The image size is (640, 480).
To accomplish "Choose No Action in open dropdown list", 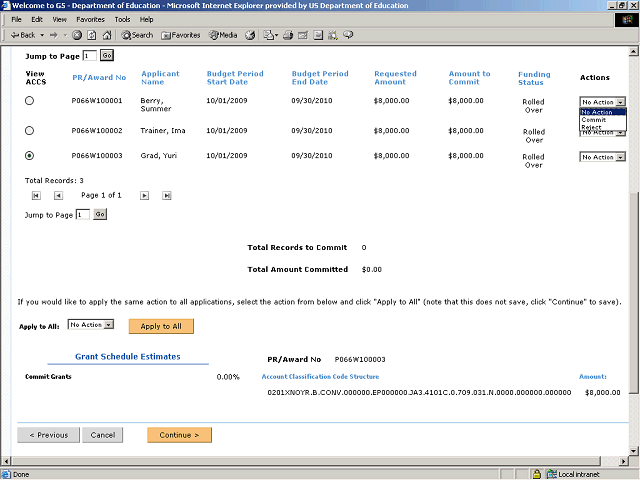I will (603, 112).
